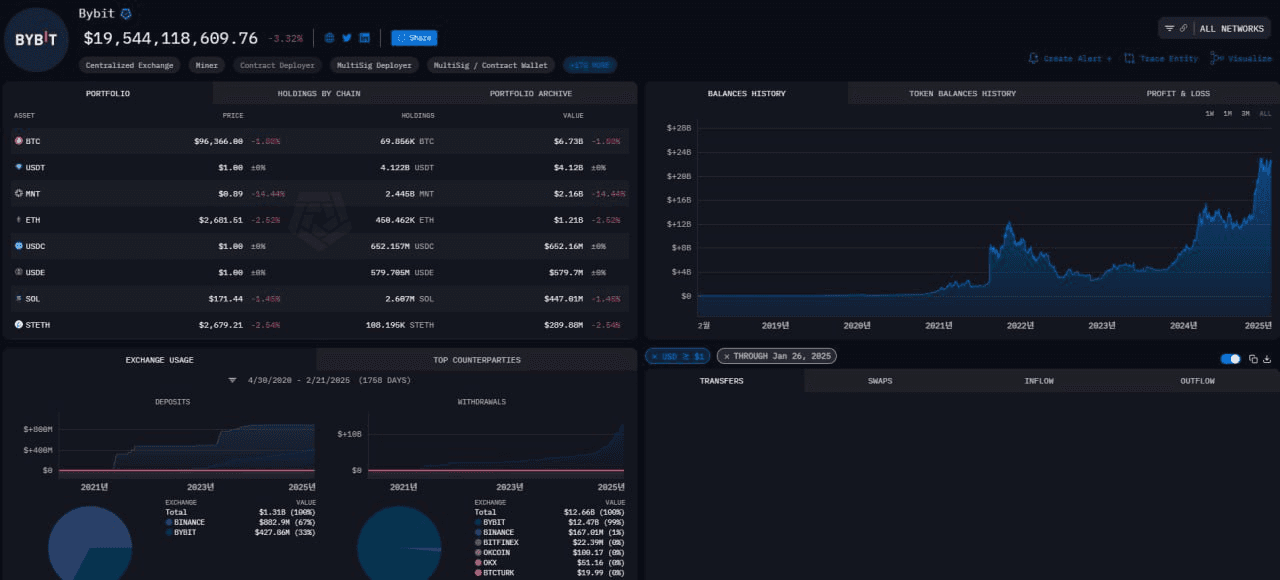Click the SOL asset icon

pyautogui.click(x=18, y=298)
